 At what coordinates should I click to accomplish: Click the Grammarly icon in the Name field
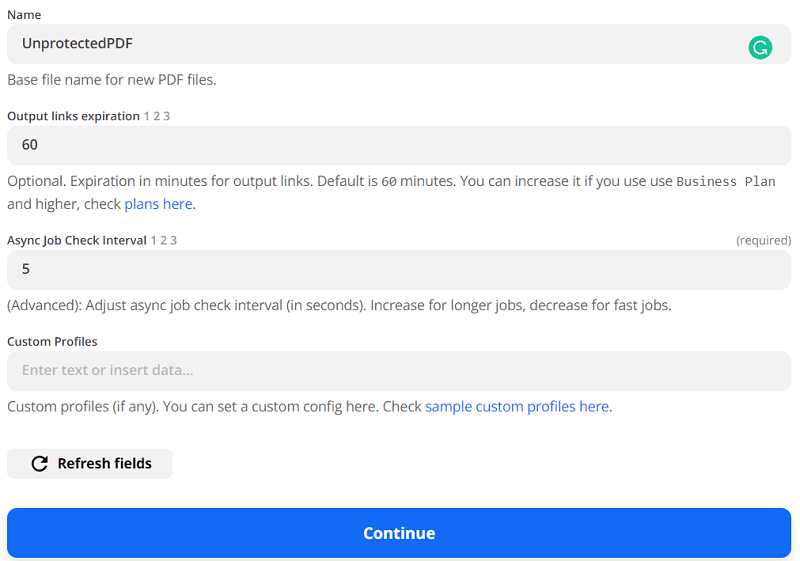(x=760, y=46)
